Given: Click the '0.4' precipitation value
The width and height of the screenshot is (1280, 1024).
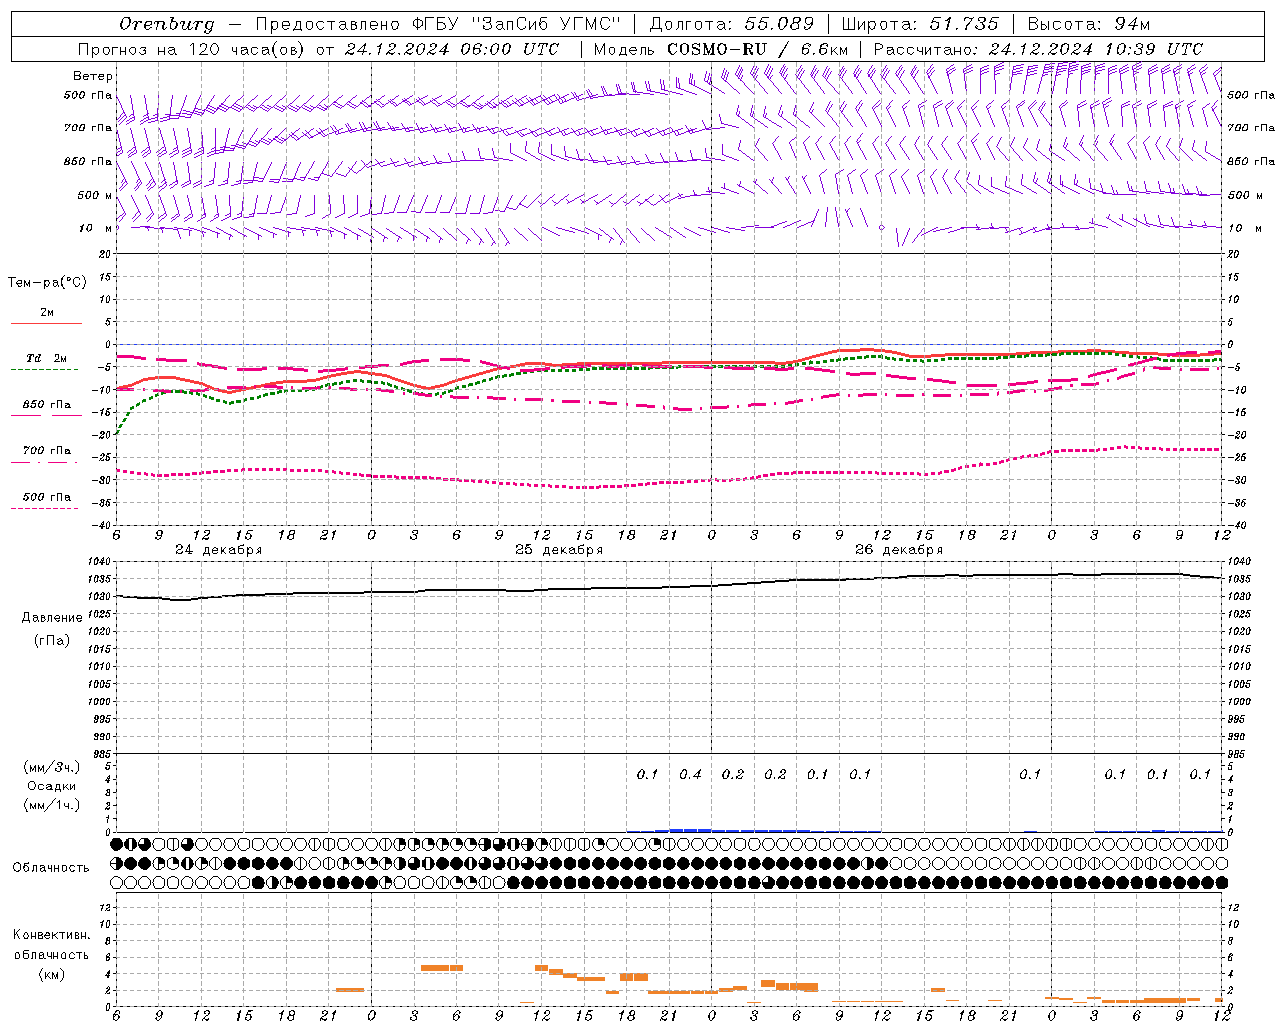Looking at the screenshot, I should (690, 774).
